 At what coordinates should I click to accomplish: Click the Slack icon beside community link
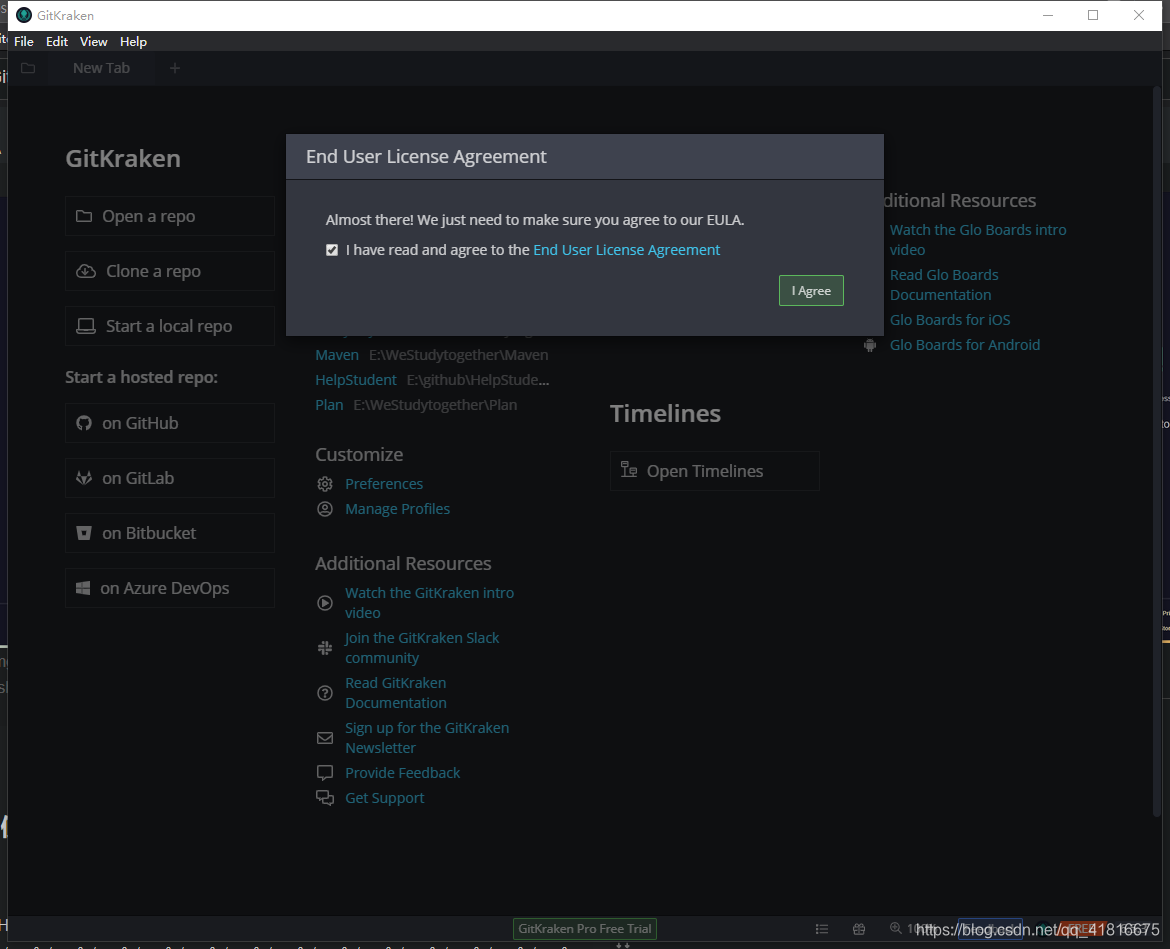pos(325,648)
